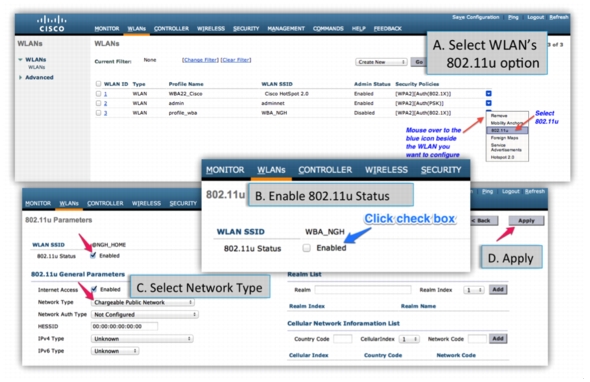Image resolution: width=590 pixels, height=382 pixels.
Task: Open COMMANDS menu in the top bar
Action: (328, 29)
